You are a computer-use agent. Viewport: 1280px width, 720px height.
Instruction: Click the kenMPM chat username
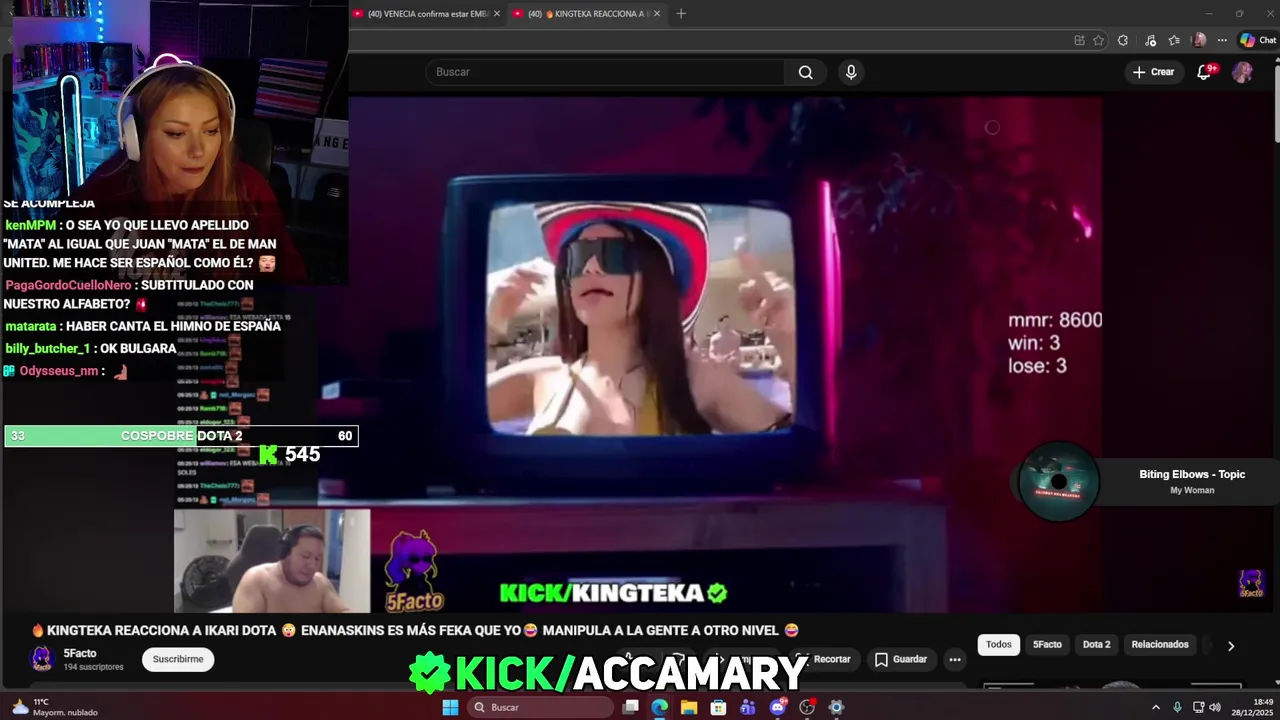click(x=31, y=226)
